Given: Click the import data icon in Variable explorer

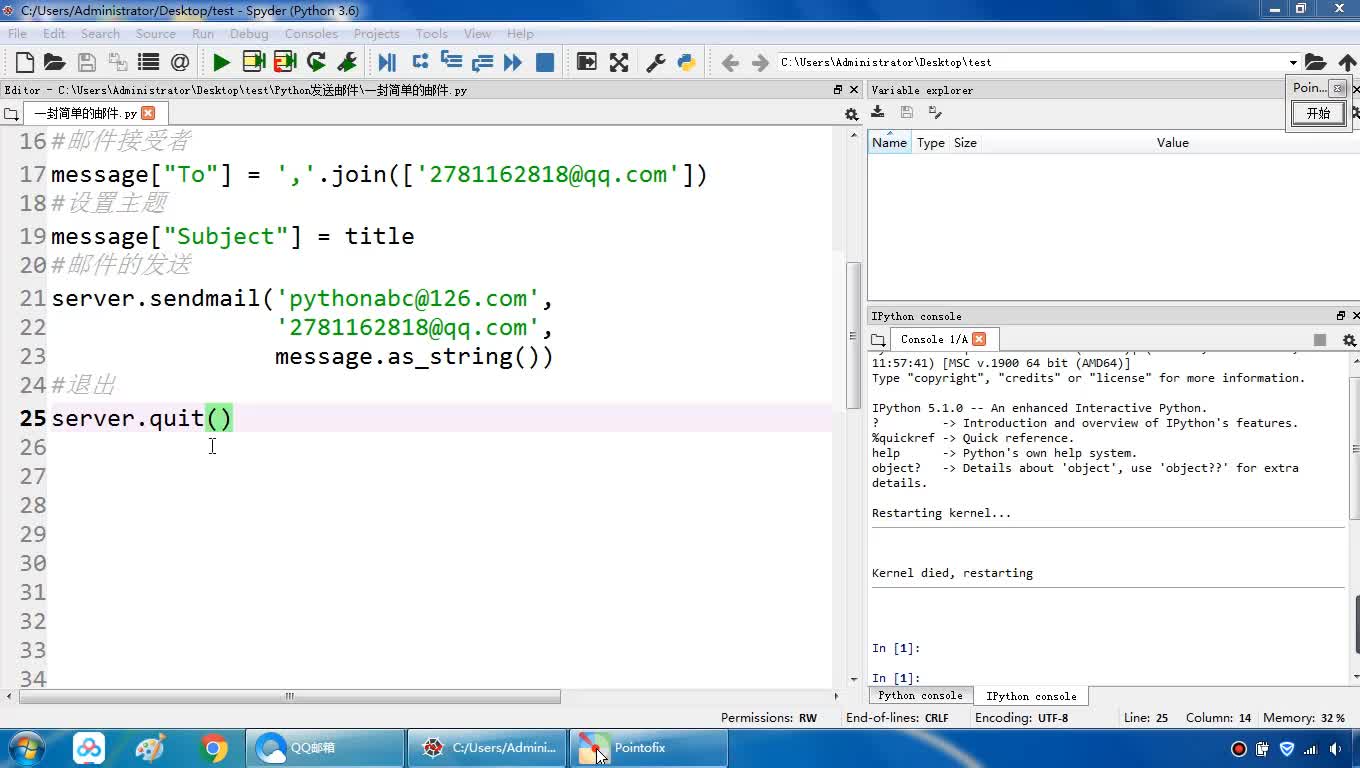Looking at the screenshot, I should [x=878, y=113].
